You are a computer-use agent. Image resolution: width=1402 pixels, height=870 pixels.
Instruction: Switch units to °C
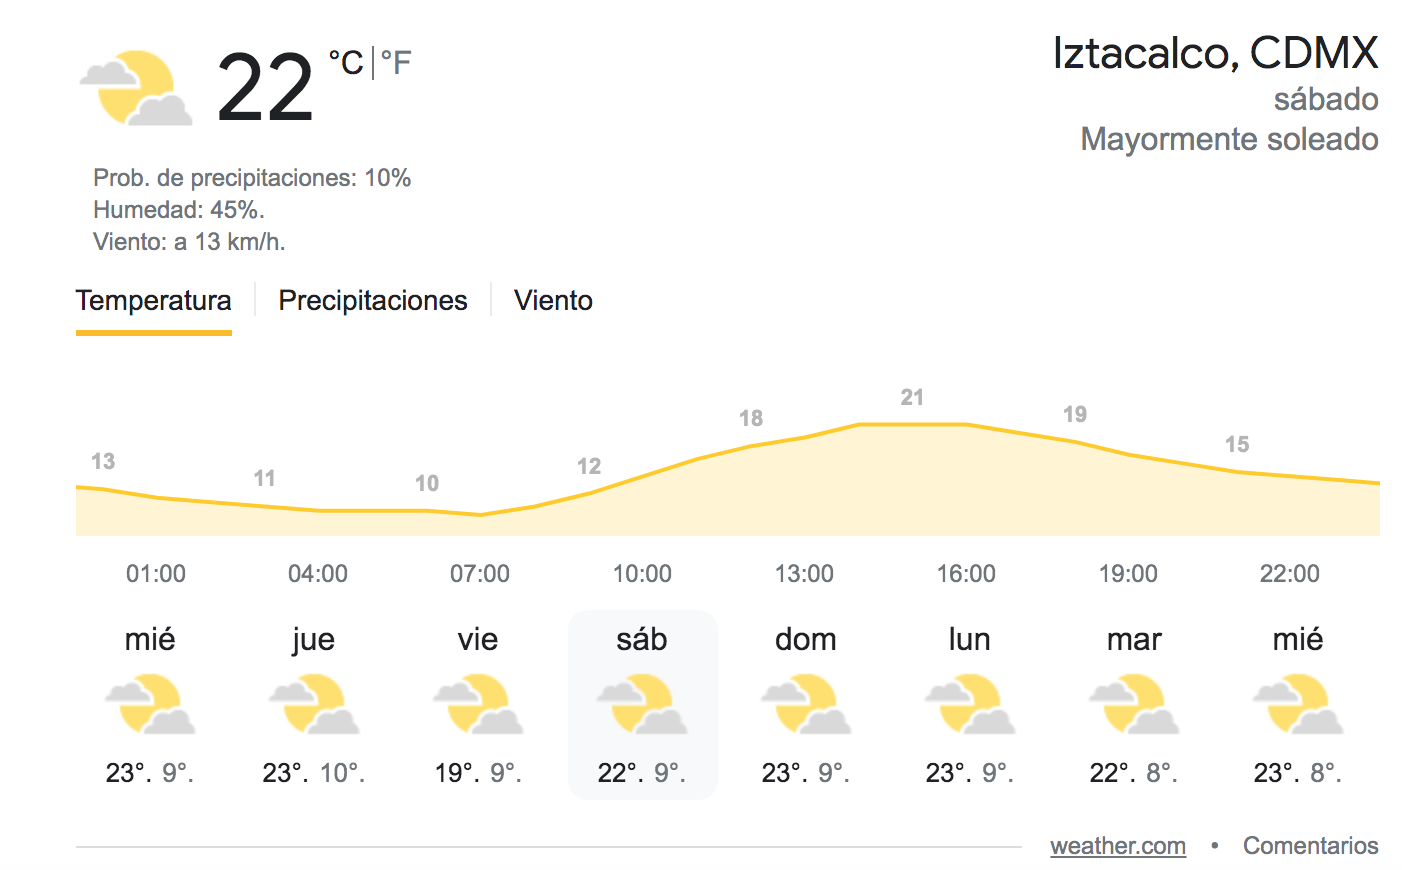click(346, 63)
